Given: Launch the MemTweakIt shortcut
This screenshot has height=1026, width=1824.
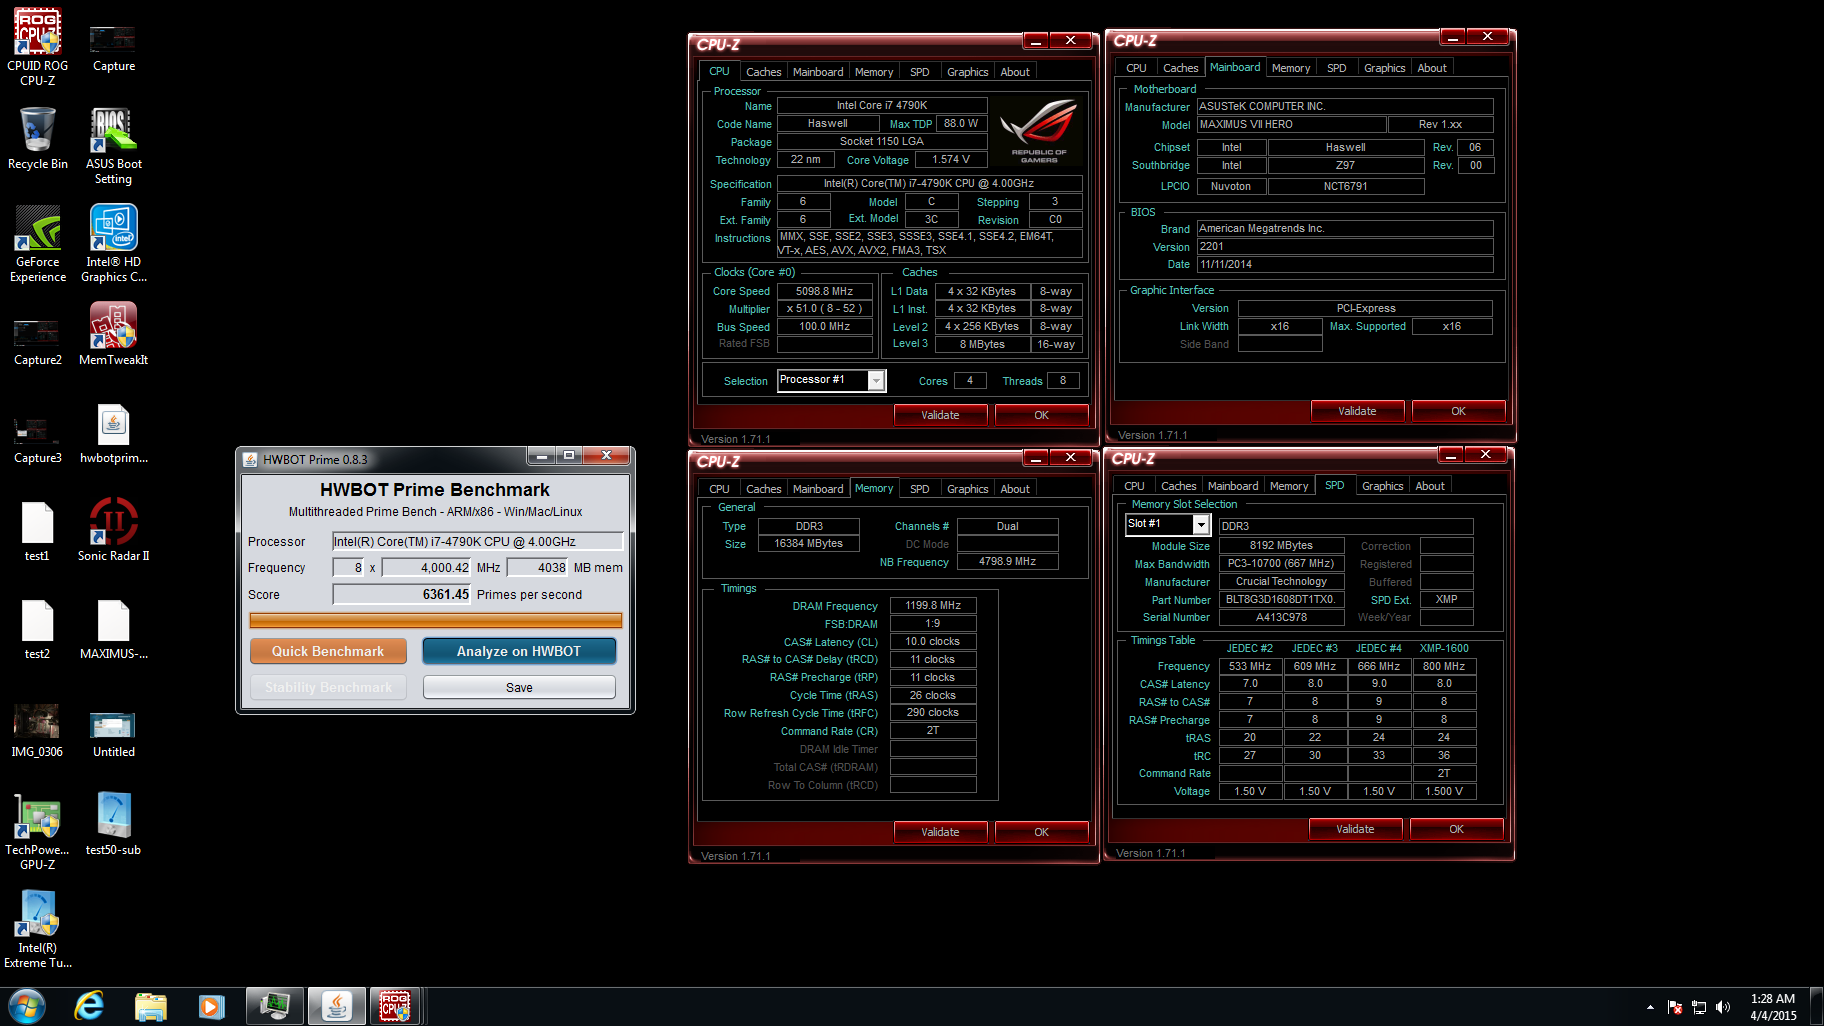Looking at the screenshot, I should (x=114, y=335).
